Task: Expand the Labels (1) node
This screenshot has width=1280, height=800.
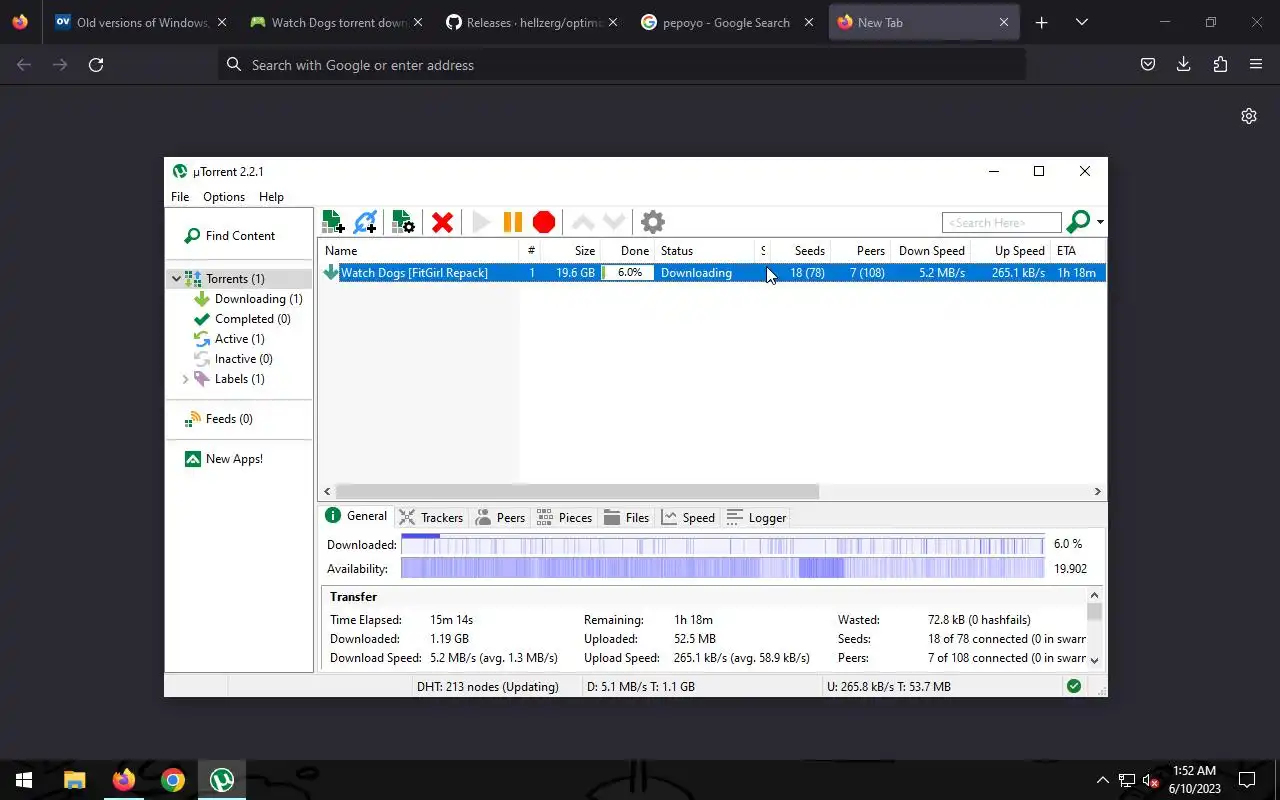Action: tap(185, 379)
